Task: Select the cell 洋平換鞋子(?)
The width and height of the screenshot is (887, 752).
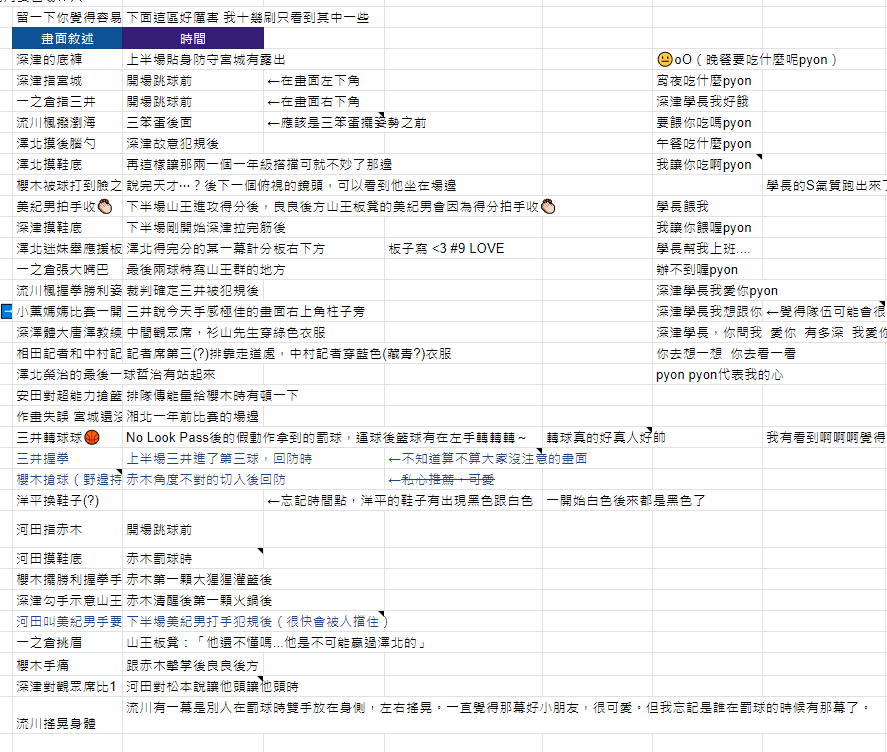Action: (67, 500)
